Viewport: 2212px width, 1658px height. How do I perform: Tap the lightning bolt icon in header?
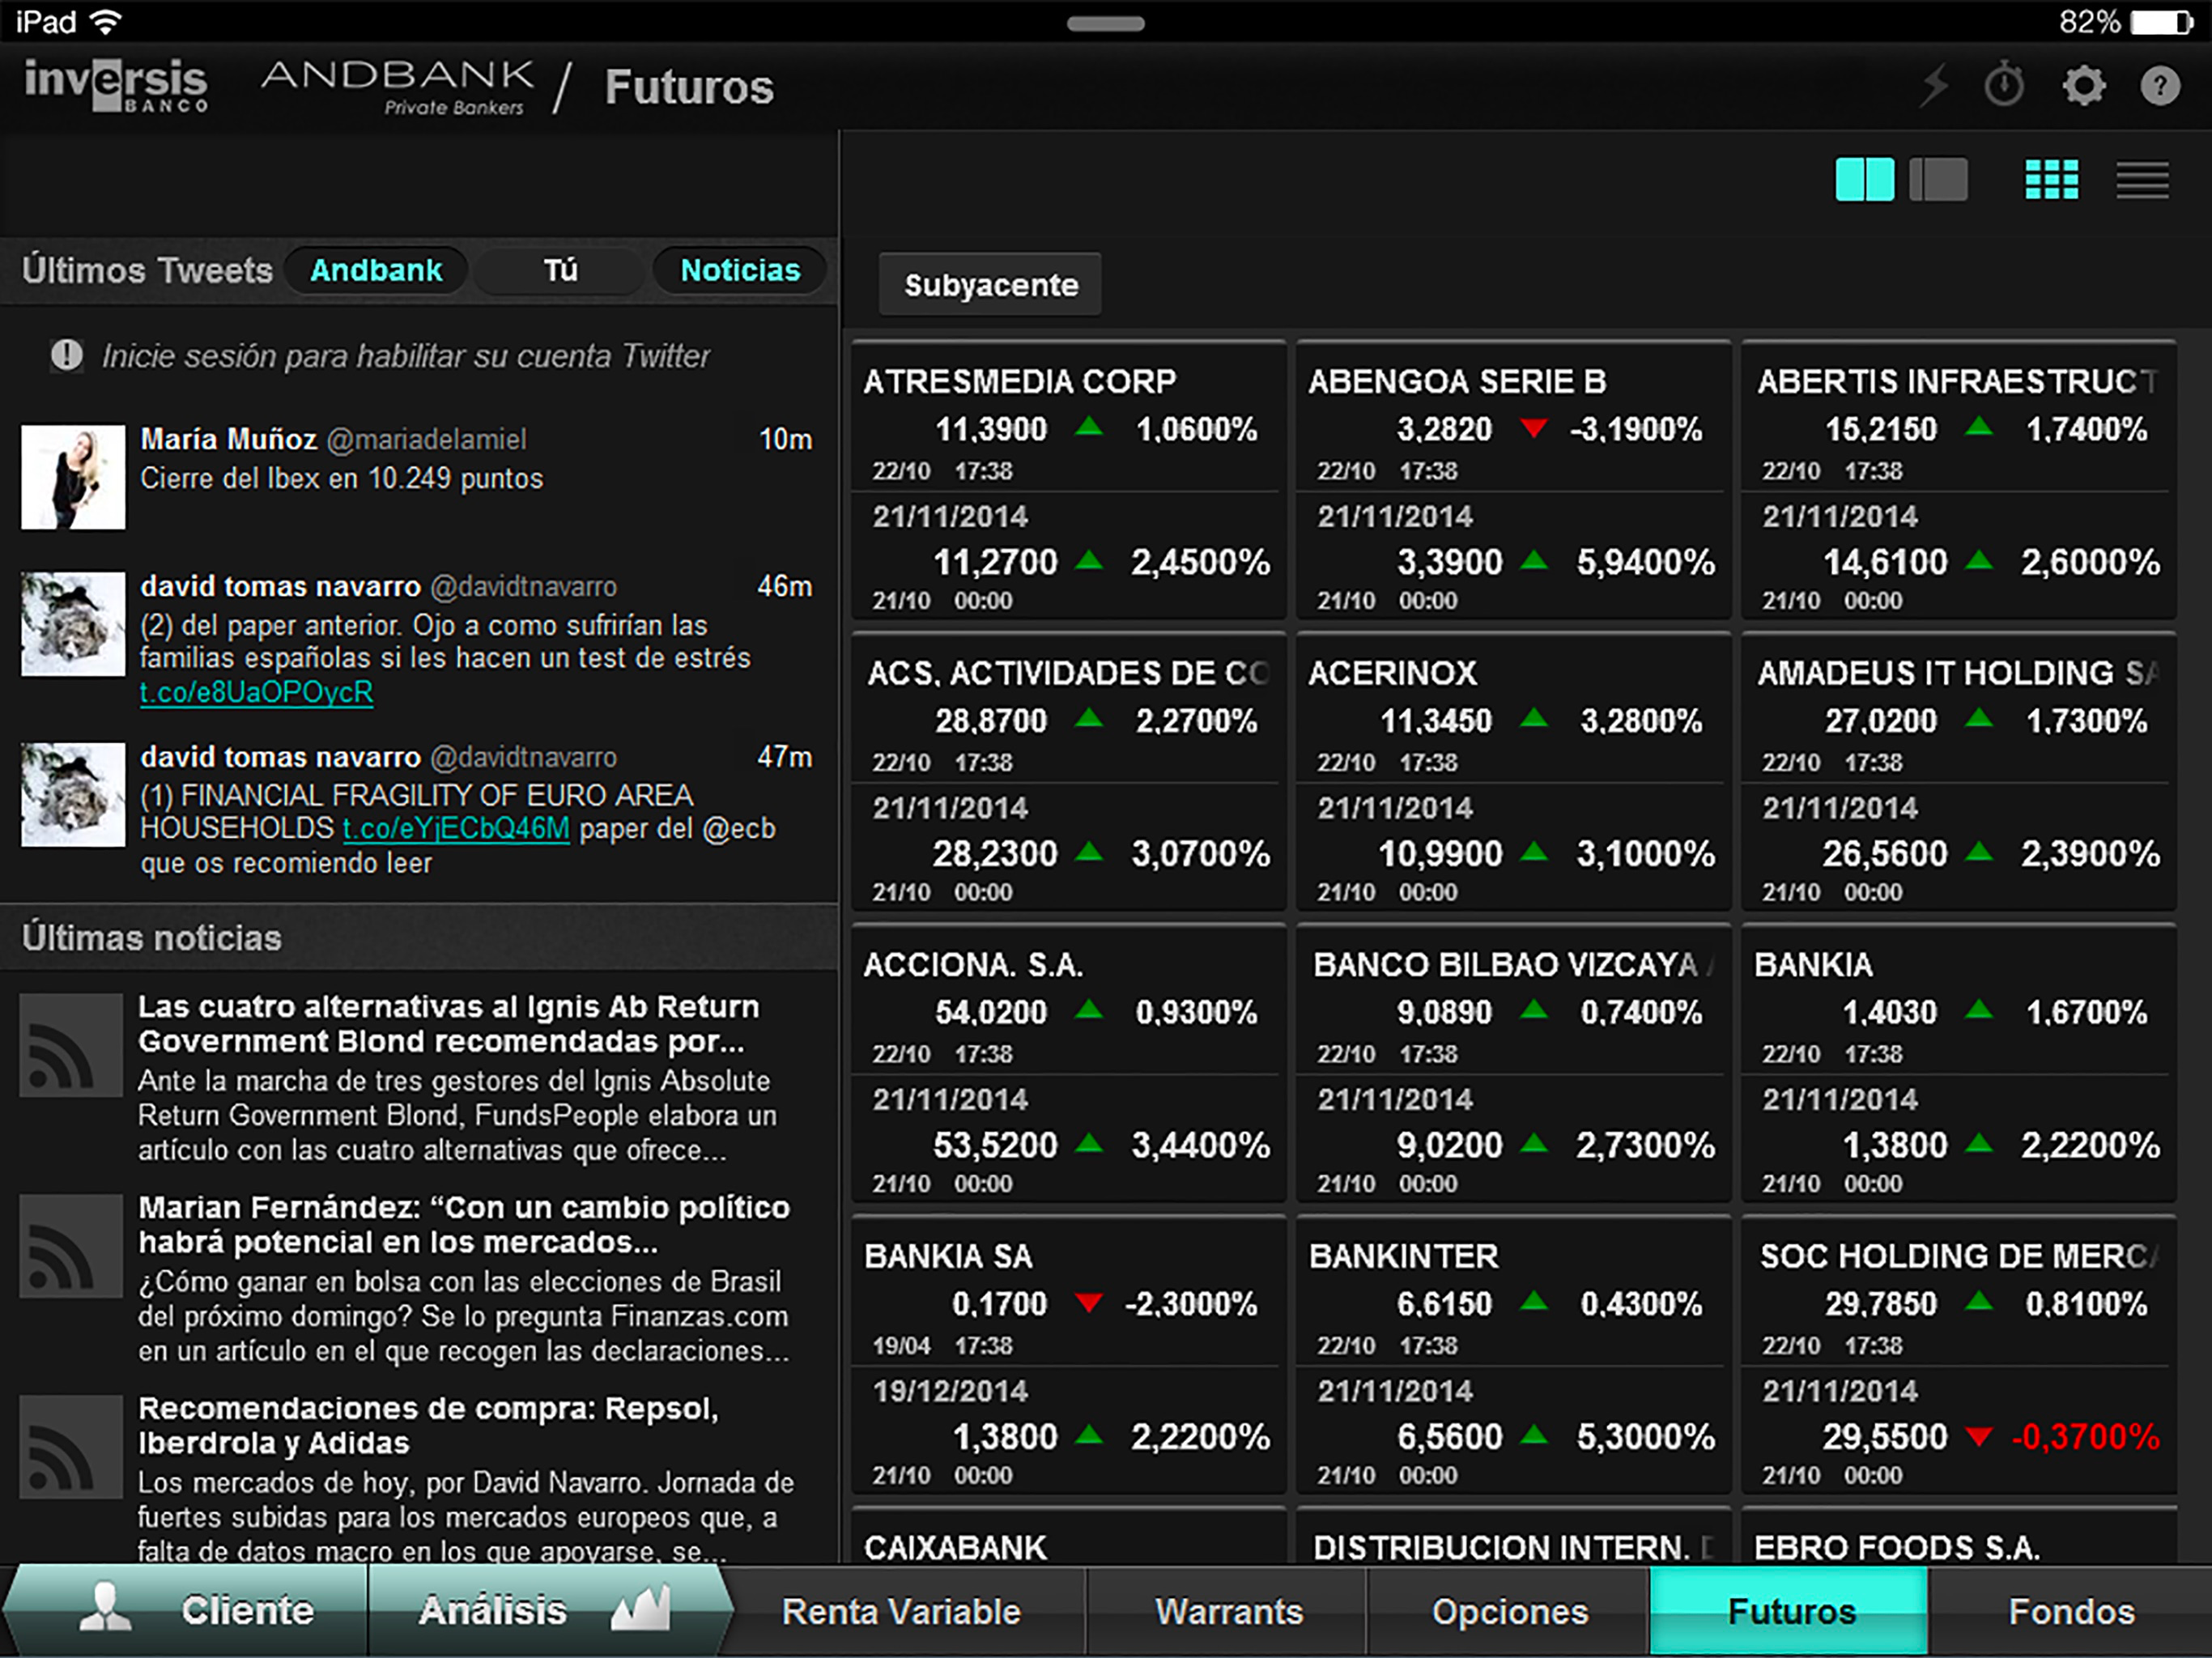1934,85
